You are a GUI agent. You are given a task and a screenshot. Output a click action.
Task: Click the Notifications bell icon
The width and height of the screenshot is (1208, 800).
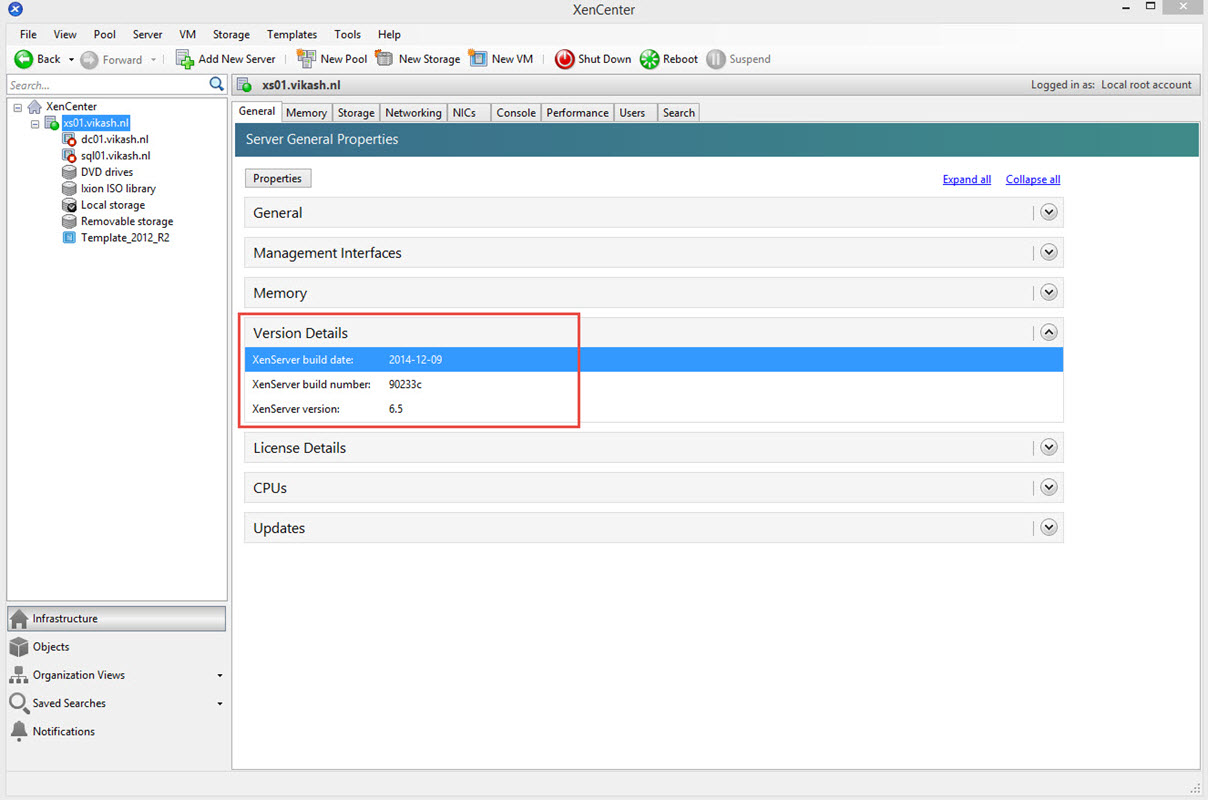point(19,732)
